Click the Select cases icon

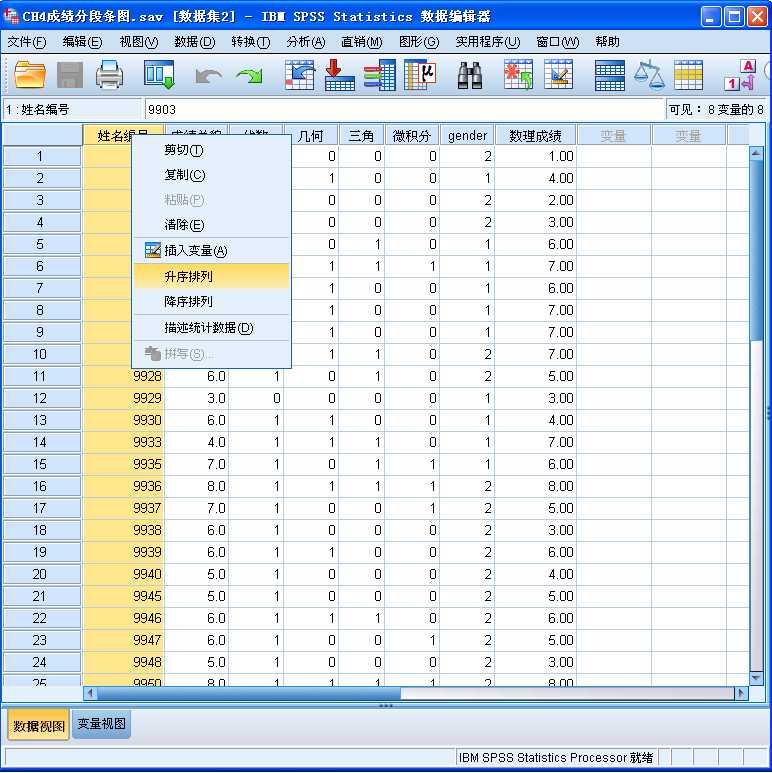tap(688, 75)
